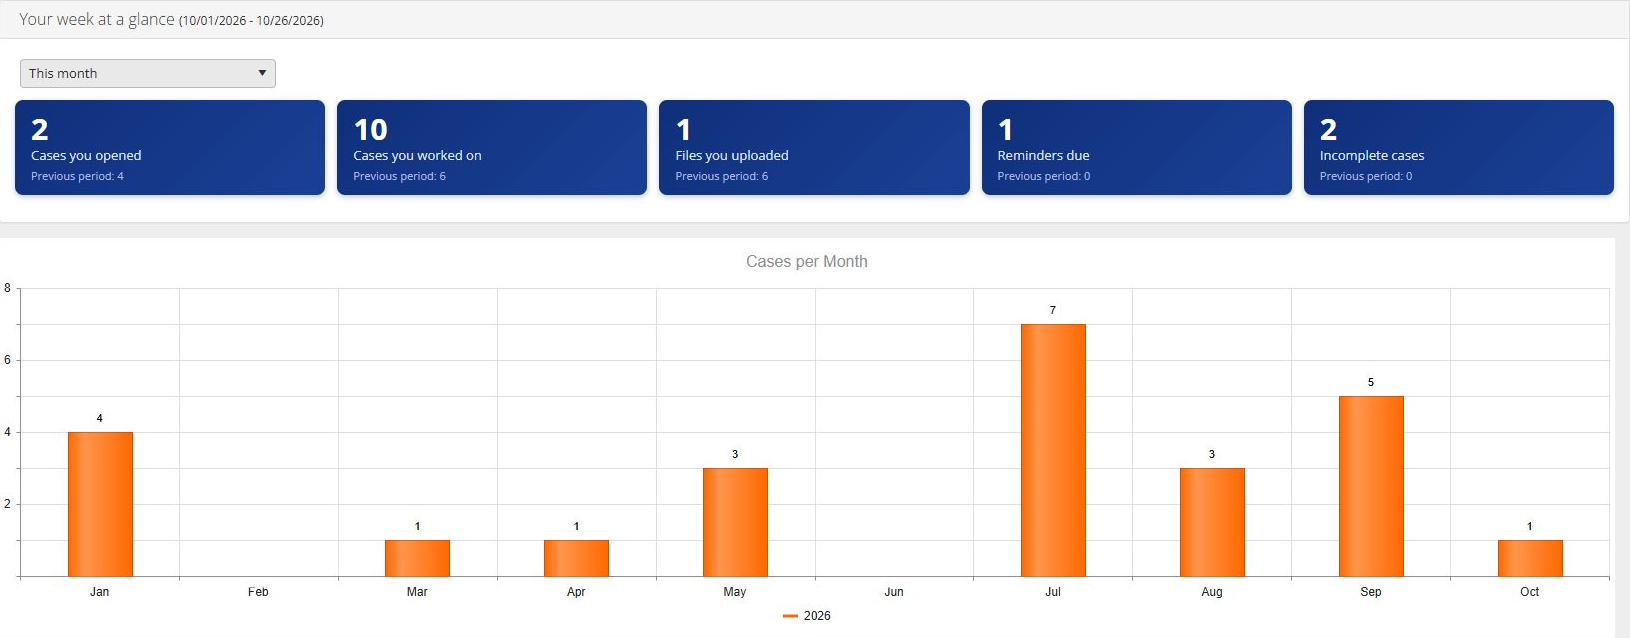
Task: Toggle the 2026 legend series
Action: coord(807,616)
